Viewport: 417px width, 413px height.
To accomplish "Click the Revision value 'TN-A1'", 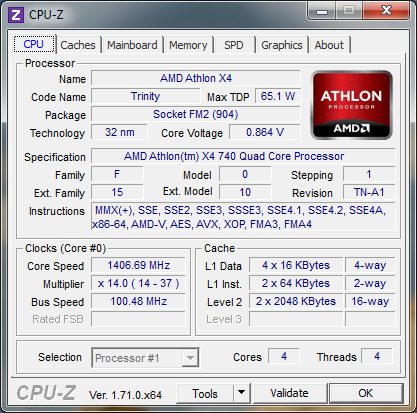I will pos(369,192).
